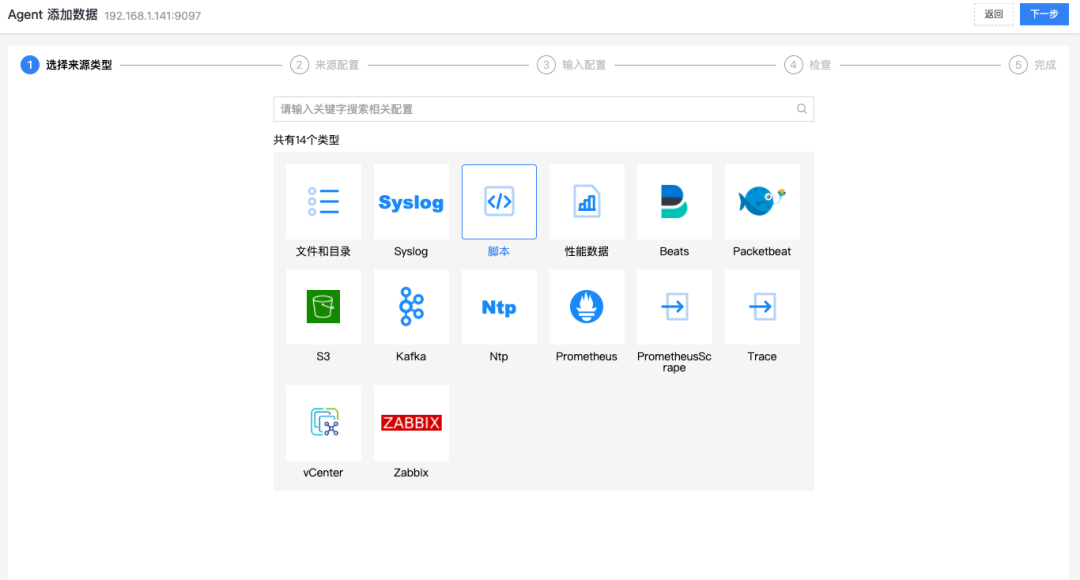1080x580 pixels.
Task: Click the 共有14个类型 count text
Action: pos(307,140)
